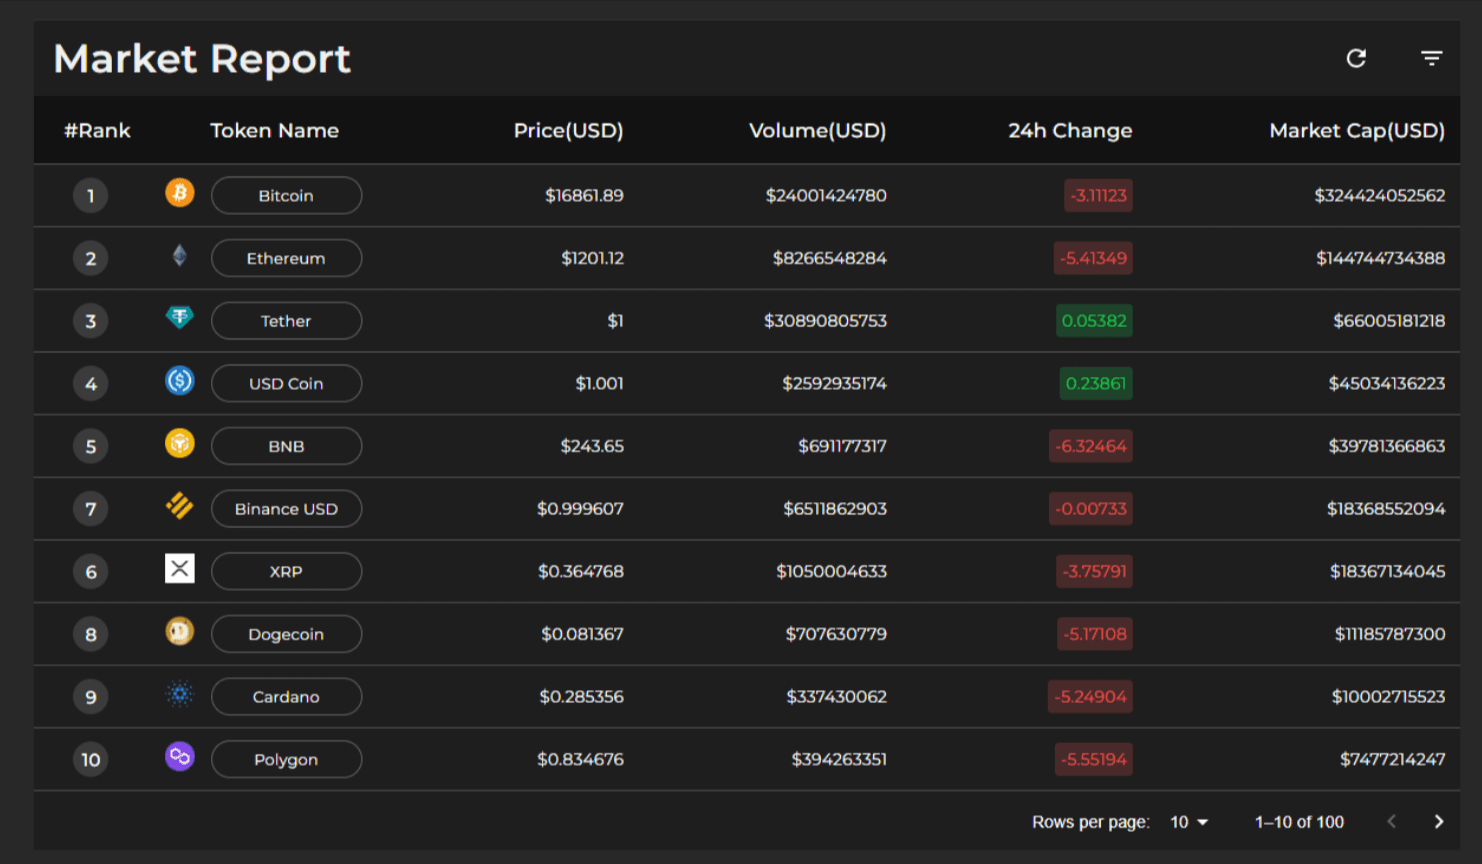Click the Ethereum diamond logo
Viewport: 1482px width, 864px height.
tap(180, 256)
